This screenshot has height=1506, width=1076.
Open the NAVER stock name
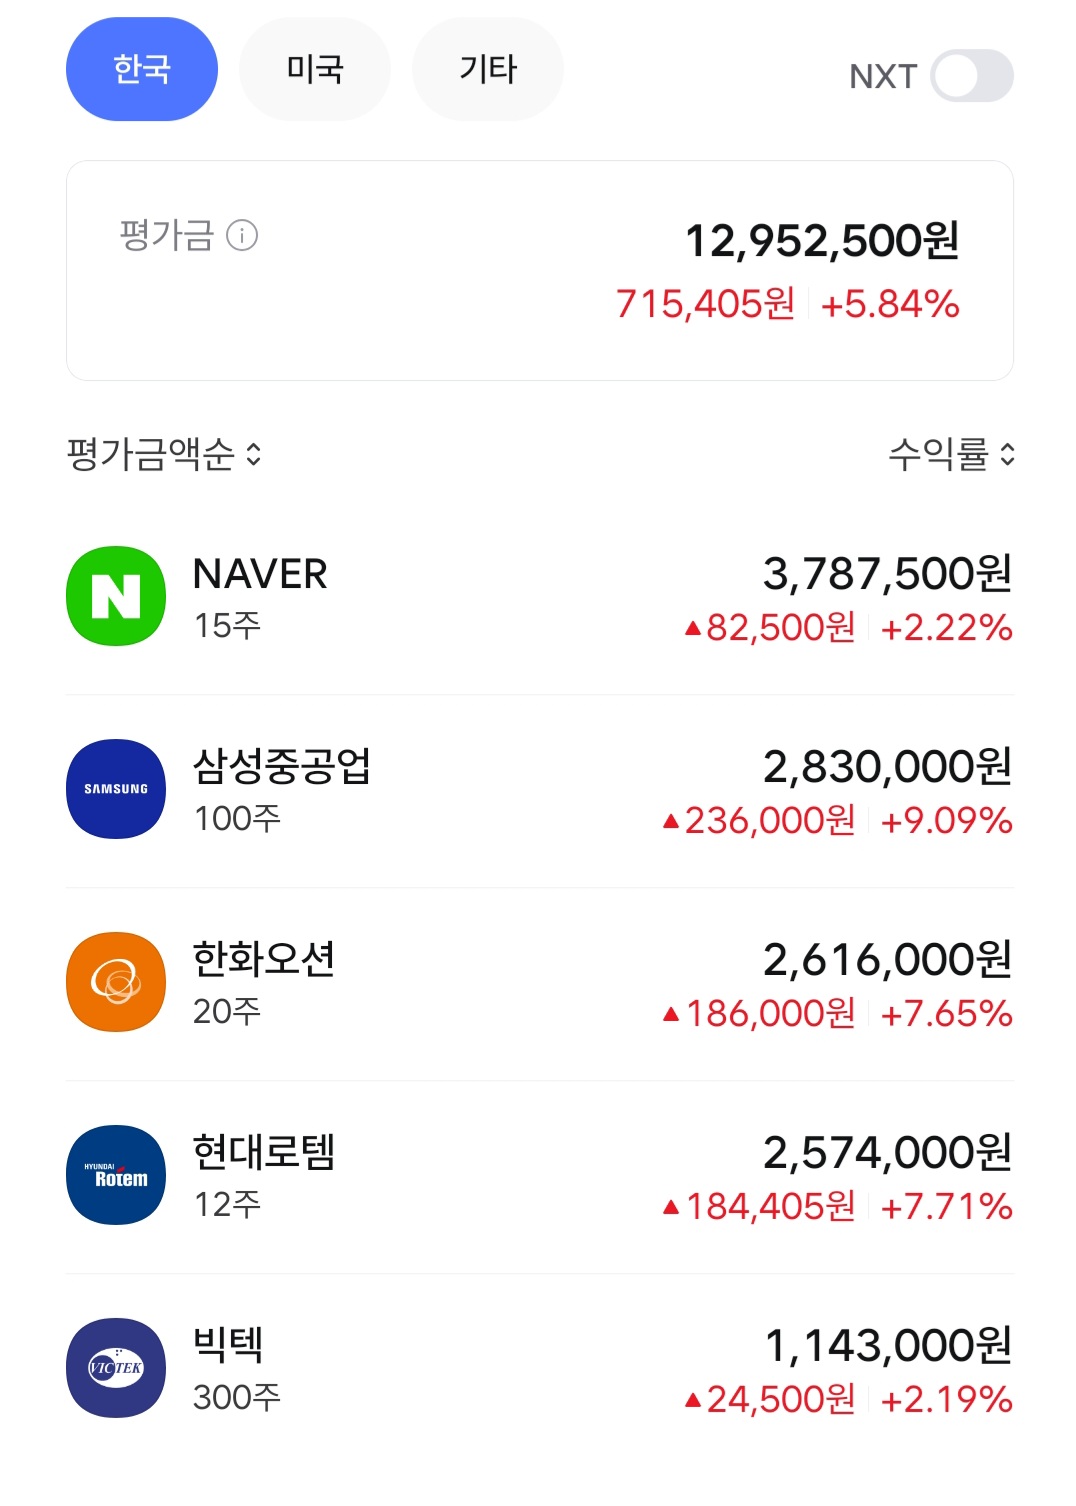point(260,575)
